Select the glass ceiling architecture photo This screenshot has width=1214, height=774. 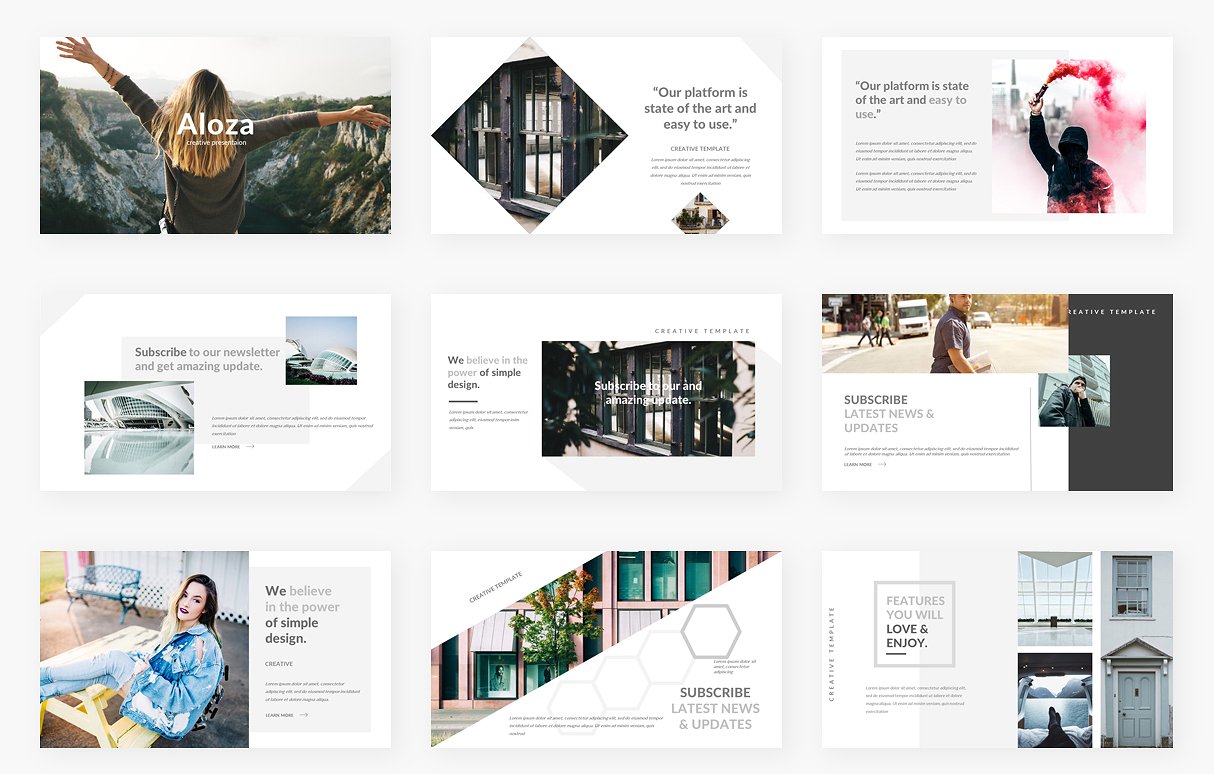tap(1054, 598)
